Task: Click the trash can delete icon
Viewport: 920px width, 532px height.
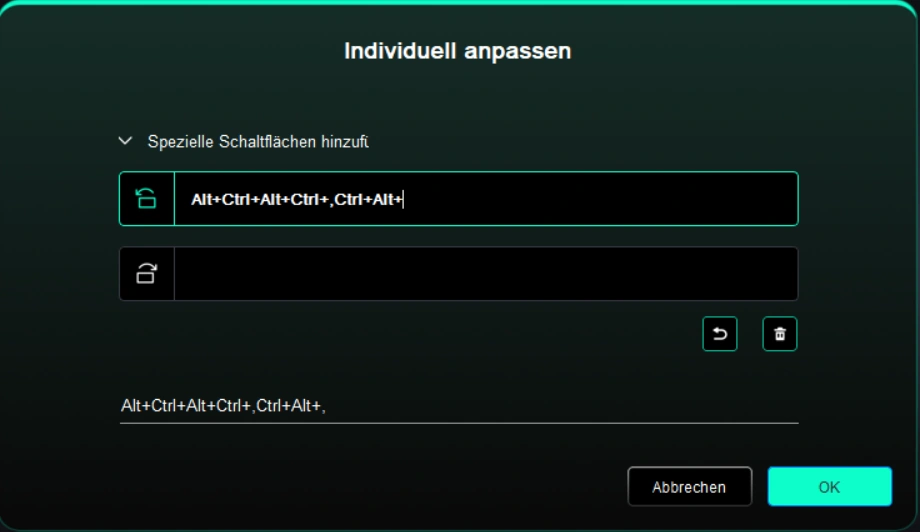Action: click(x=779, y=334)
